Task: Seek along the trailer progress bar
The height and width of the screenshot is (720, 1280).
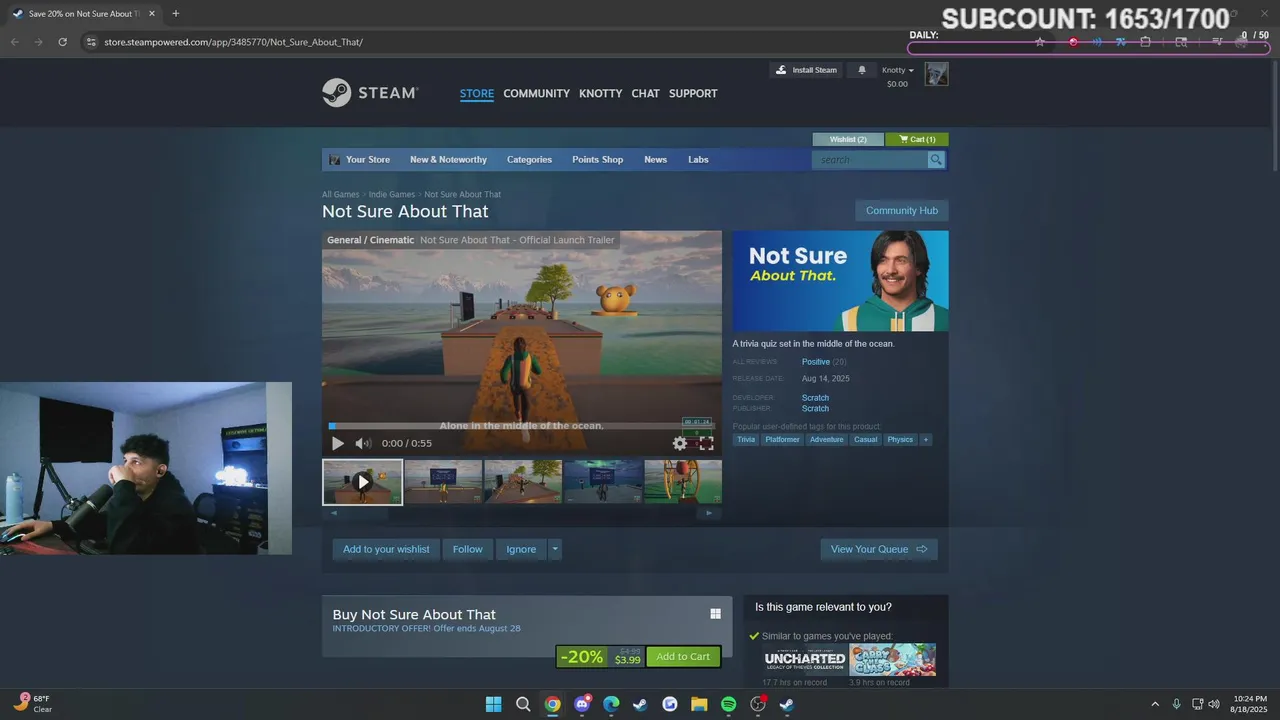Action: 521,426
